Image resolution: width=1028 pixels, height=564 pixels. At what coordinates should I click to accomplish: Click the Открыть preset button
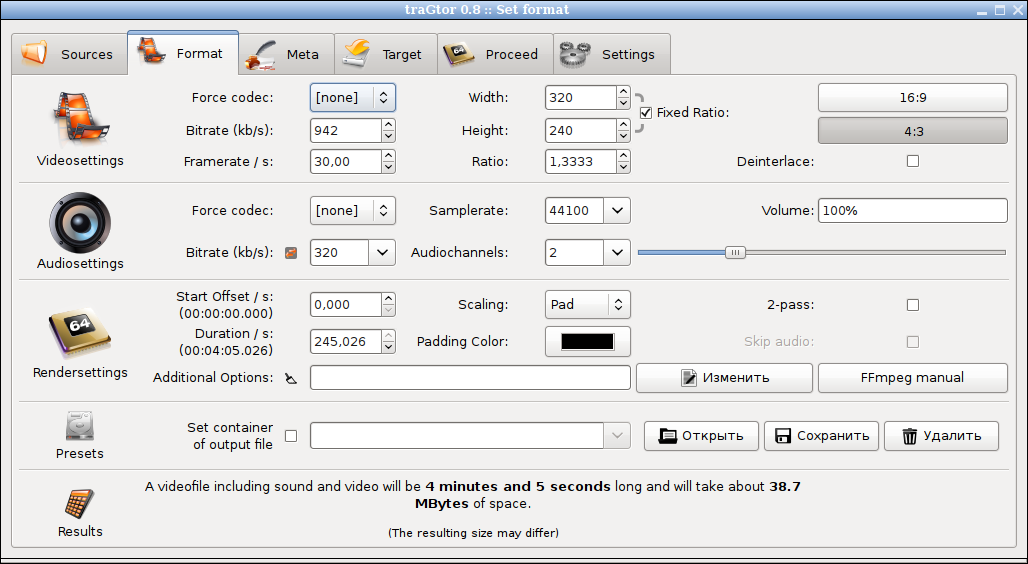(702, 436)
